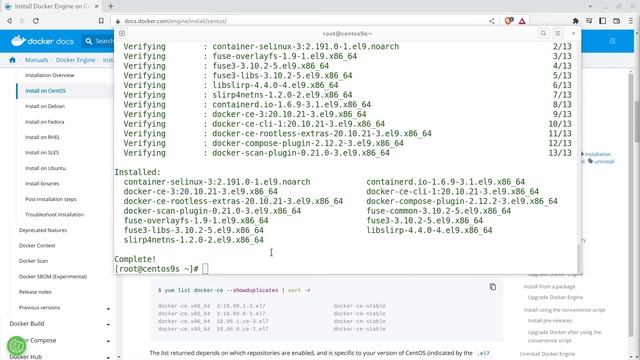The image size is (640, 360).
Task: Click the Manuals breadcrumb link
Action: pyautogui.click(x=36, y=60)
